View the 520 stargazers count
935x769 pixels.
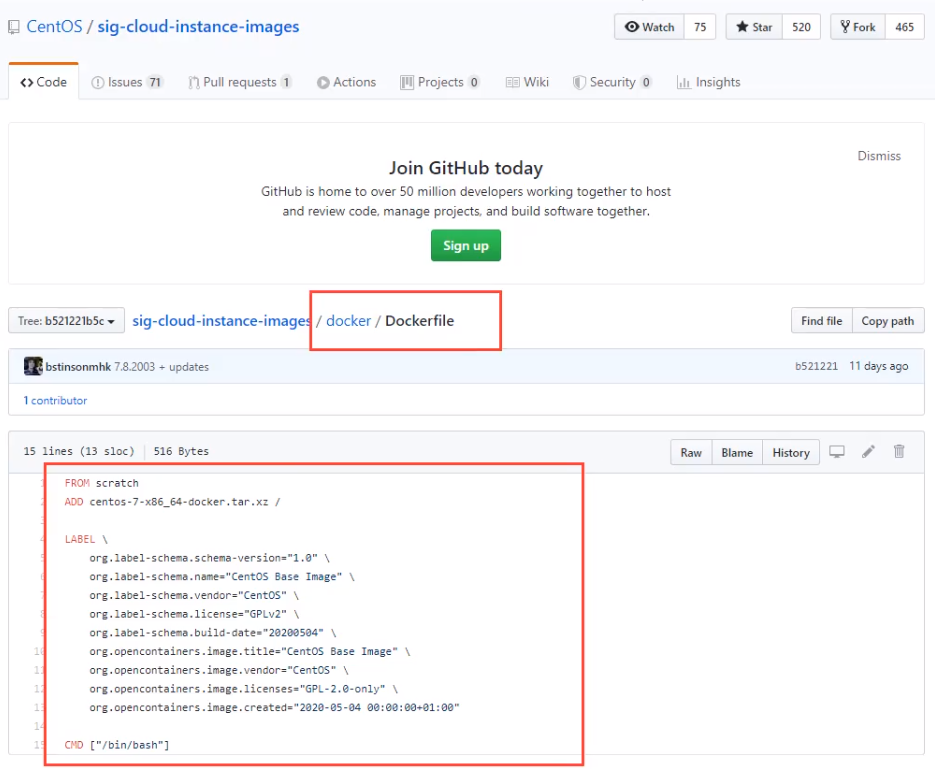click(801, 27)
